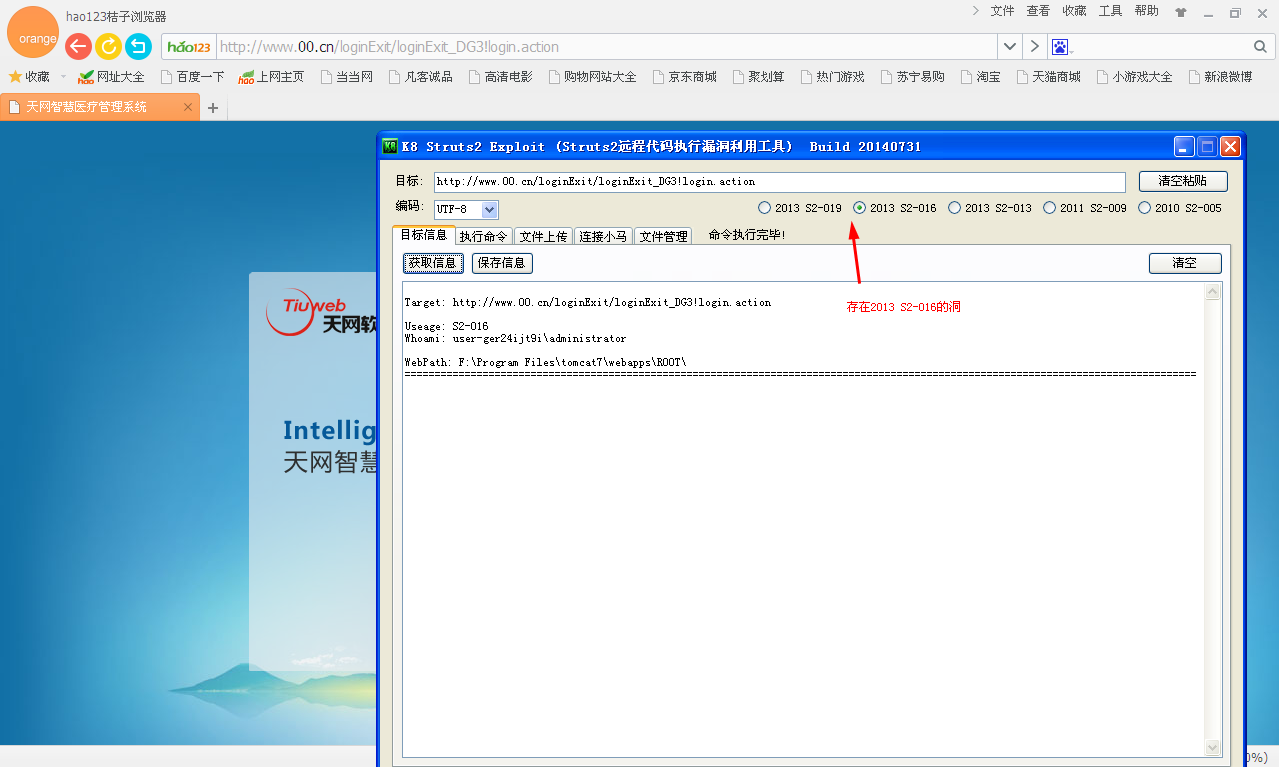
Task: Click the output area scroll up arrow
Action: point(1214,292)
